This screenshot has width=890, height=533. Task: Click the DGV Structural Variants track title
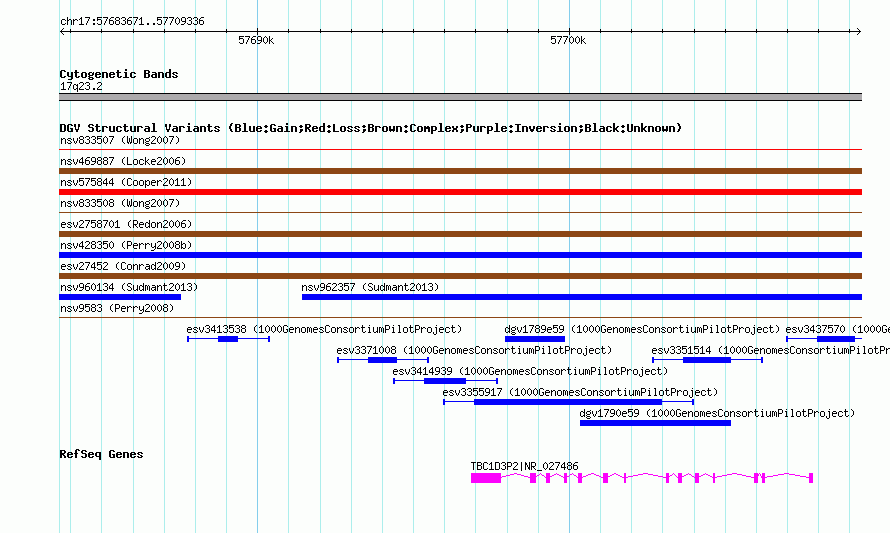click(x=371, y=128)
